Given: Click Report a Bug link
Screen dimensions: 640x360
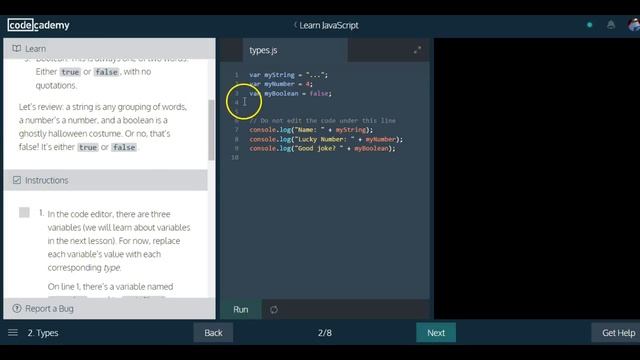Looking at the screenshot, I should (x=49, y=309).
